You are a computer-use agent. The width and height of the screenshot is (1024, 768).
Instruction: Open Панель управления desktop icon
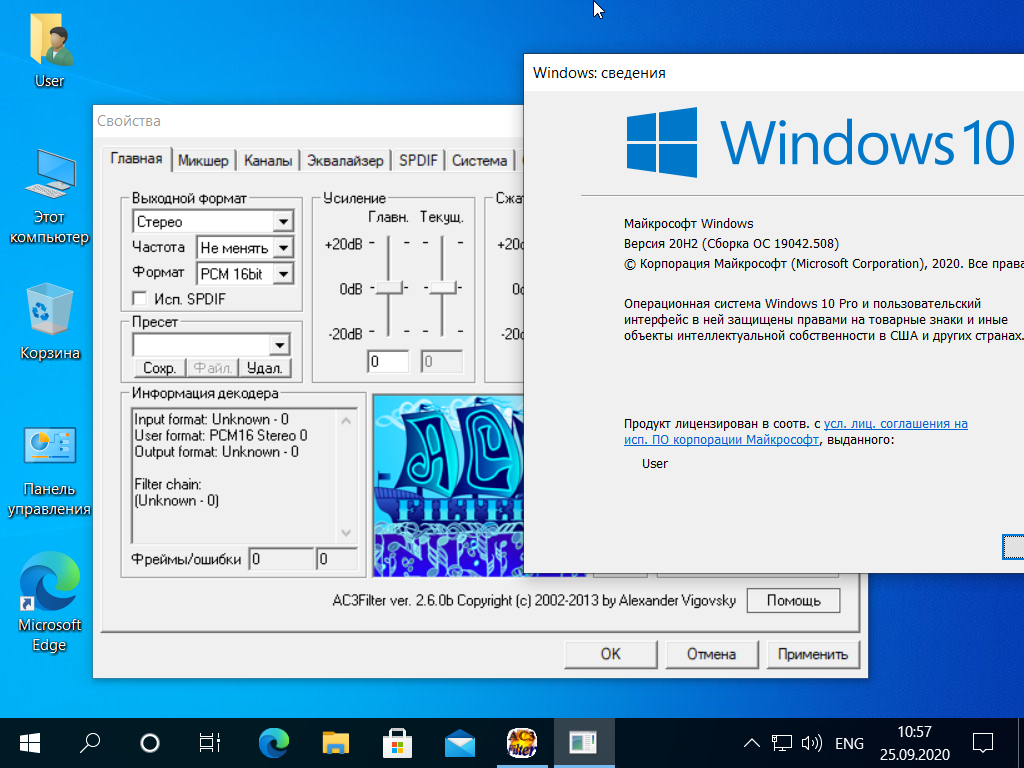click(50, 470)
